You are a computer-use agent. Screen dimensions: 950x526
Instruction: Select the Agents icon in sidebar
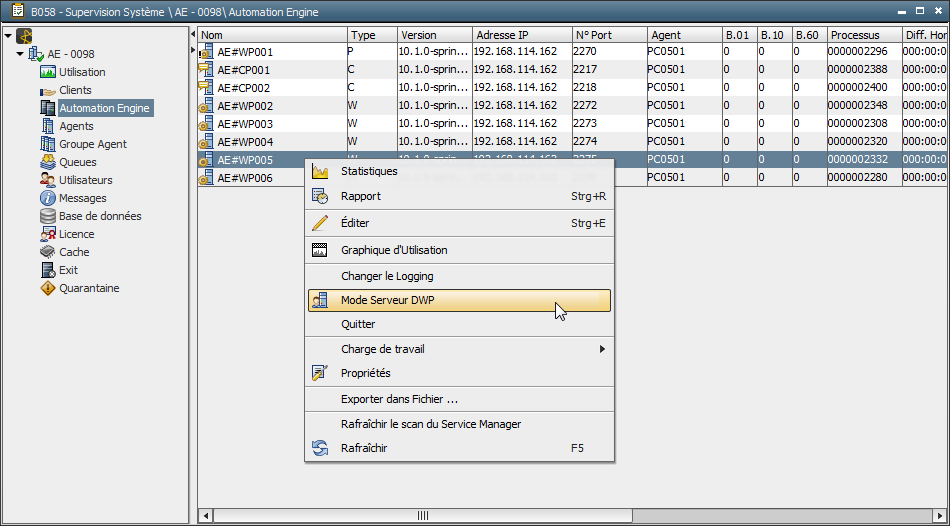coord(48,126)
